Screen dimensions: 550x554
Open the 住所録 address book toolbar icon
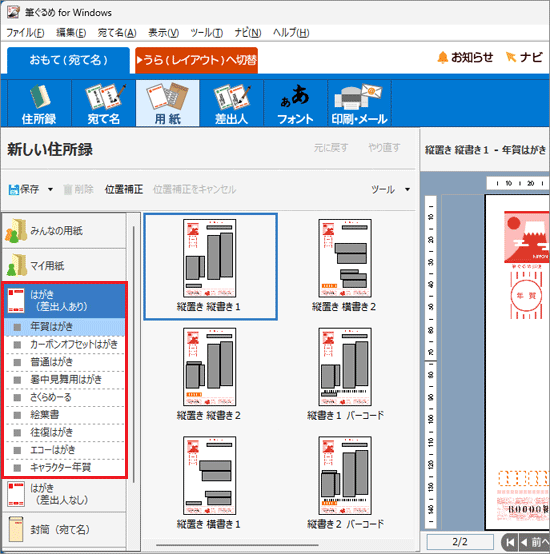click(x=39, y=103)
